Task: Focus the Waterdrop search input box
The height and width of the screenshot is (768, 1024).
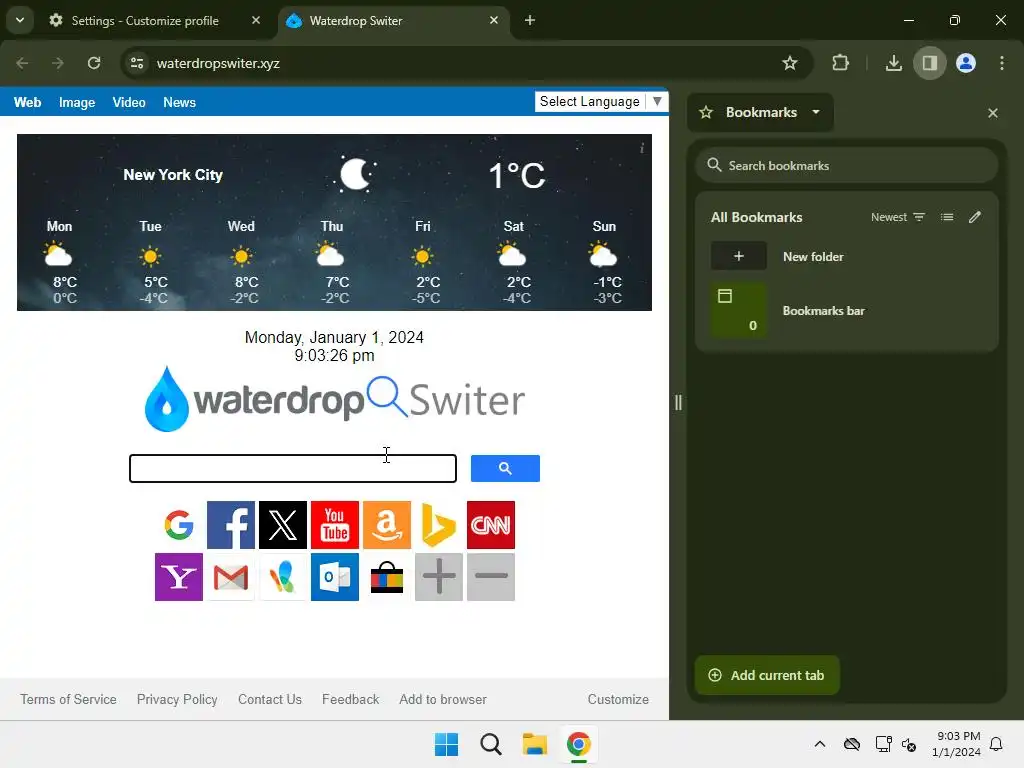Action: [x=293, y=468]
